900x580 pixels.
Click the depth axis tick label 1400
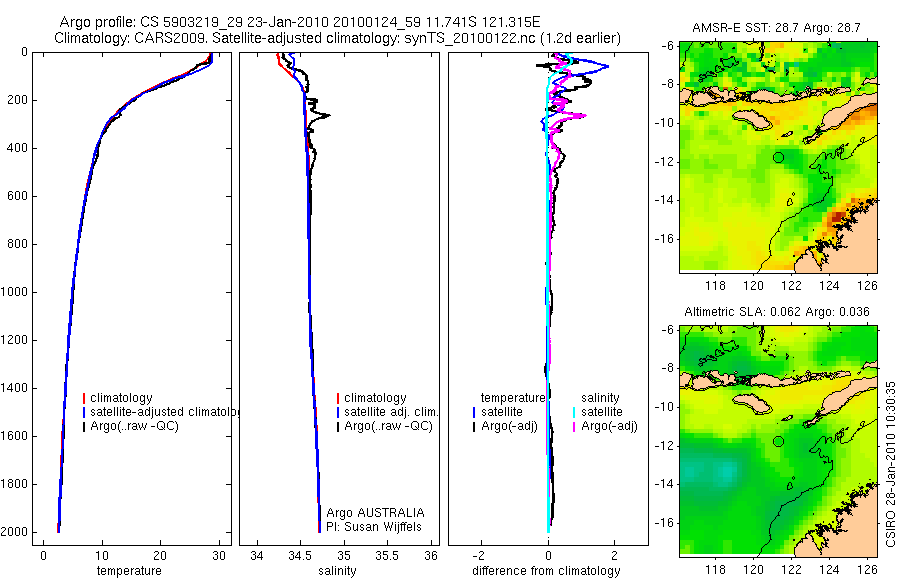click(x=15, y=388)
